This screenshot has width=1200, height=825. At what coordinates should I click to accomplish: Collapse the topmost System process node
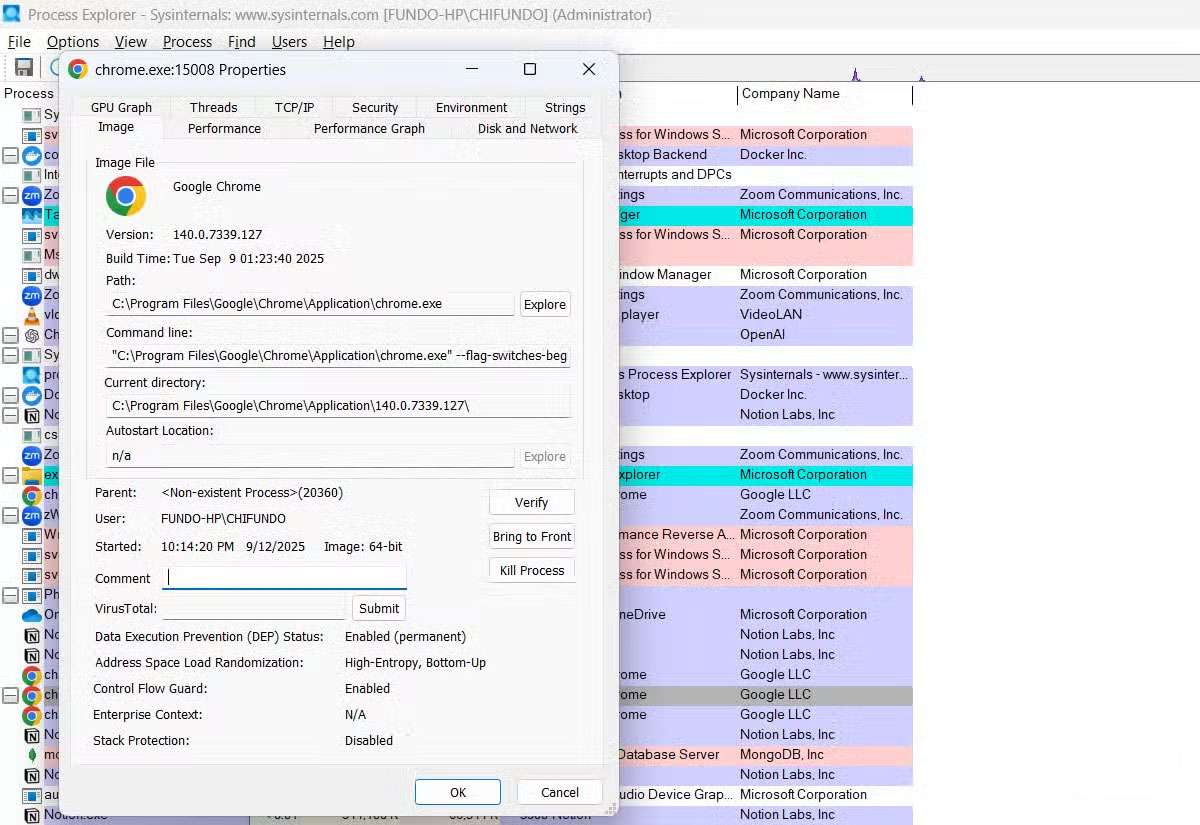[9, 356]
